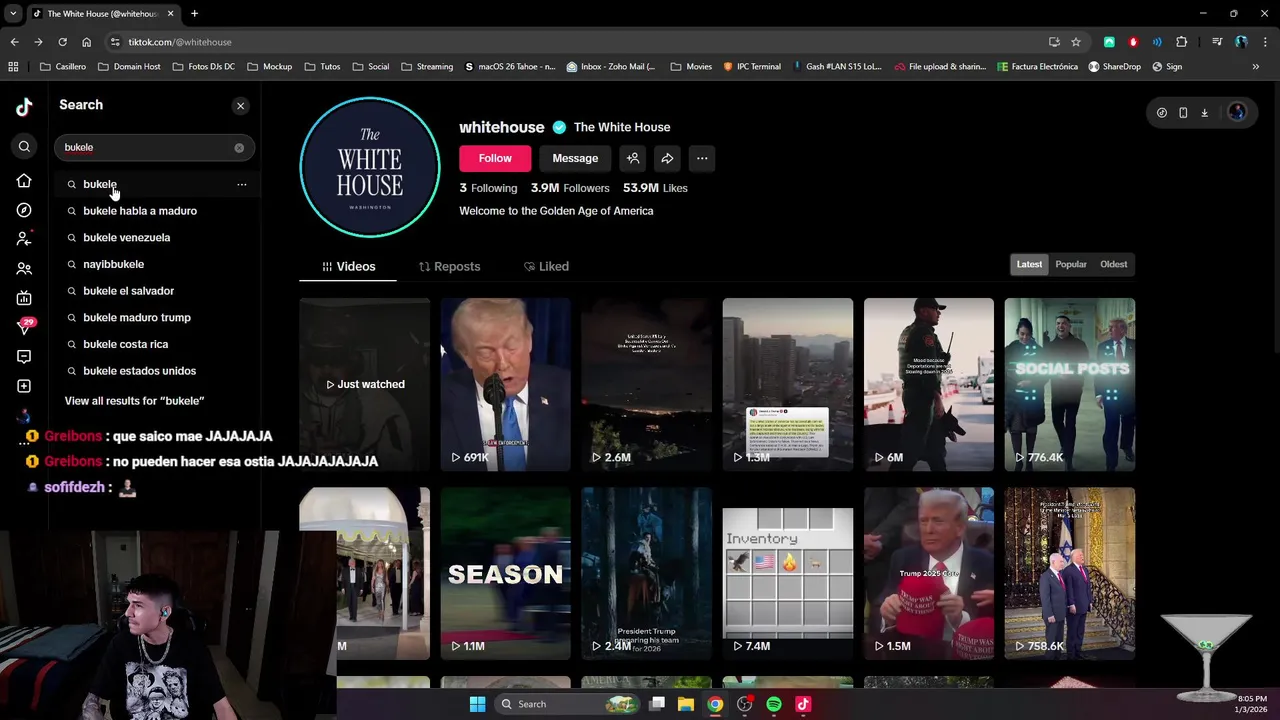The width and height of the screenshot is (1280, 720).
Task: Open the Explore compass icon
Action: click(x=24, y=210)
